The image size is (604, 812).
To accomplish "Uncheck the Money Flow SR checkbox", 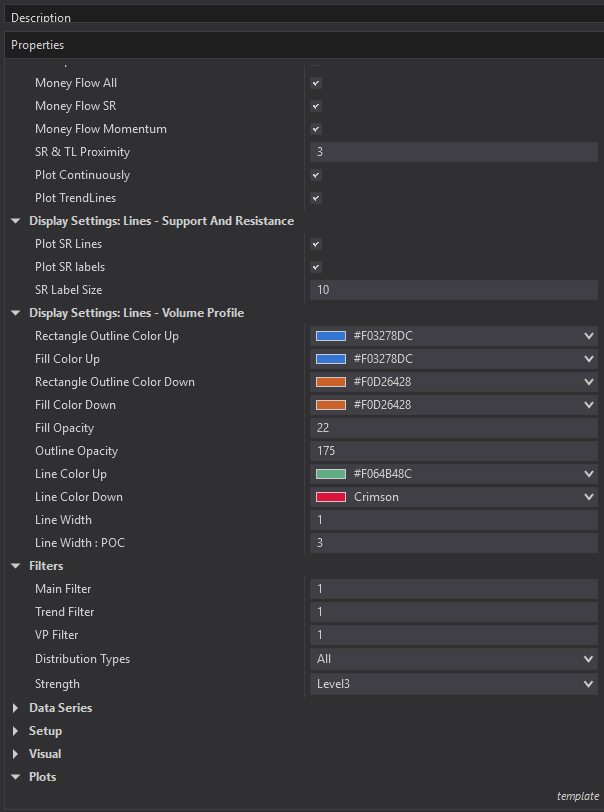I will (316, 106).
